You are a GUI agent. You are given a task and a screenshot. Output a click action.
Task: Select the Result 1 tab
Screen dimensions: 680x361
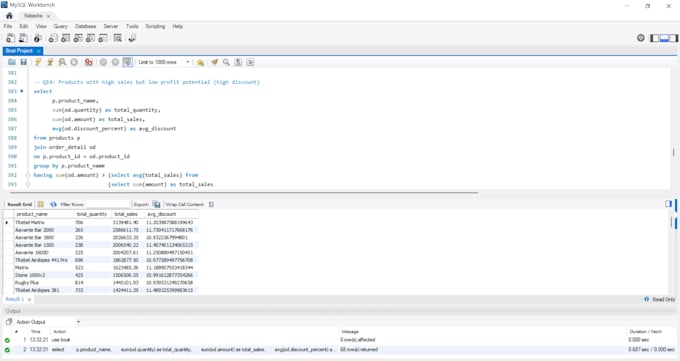[15, 299]
